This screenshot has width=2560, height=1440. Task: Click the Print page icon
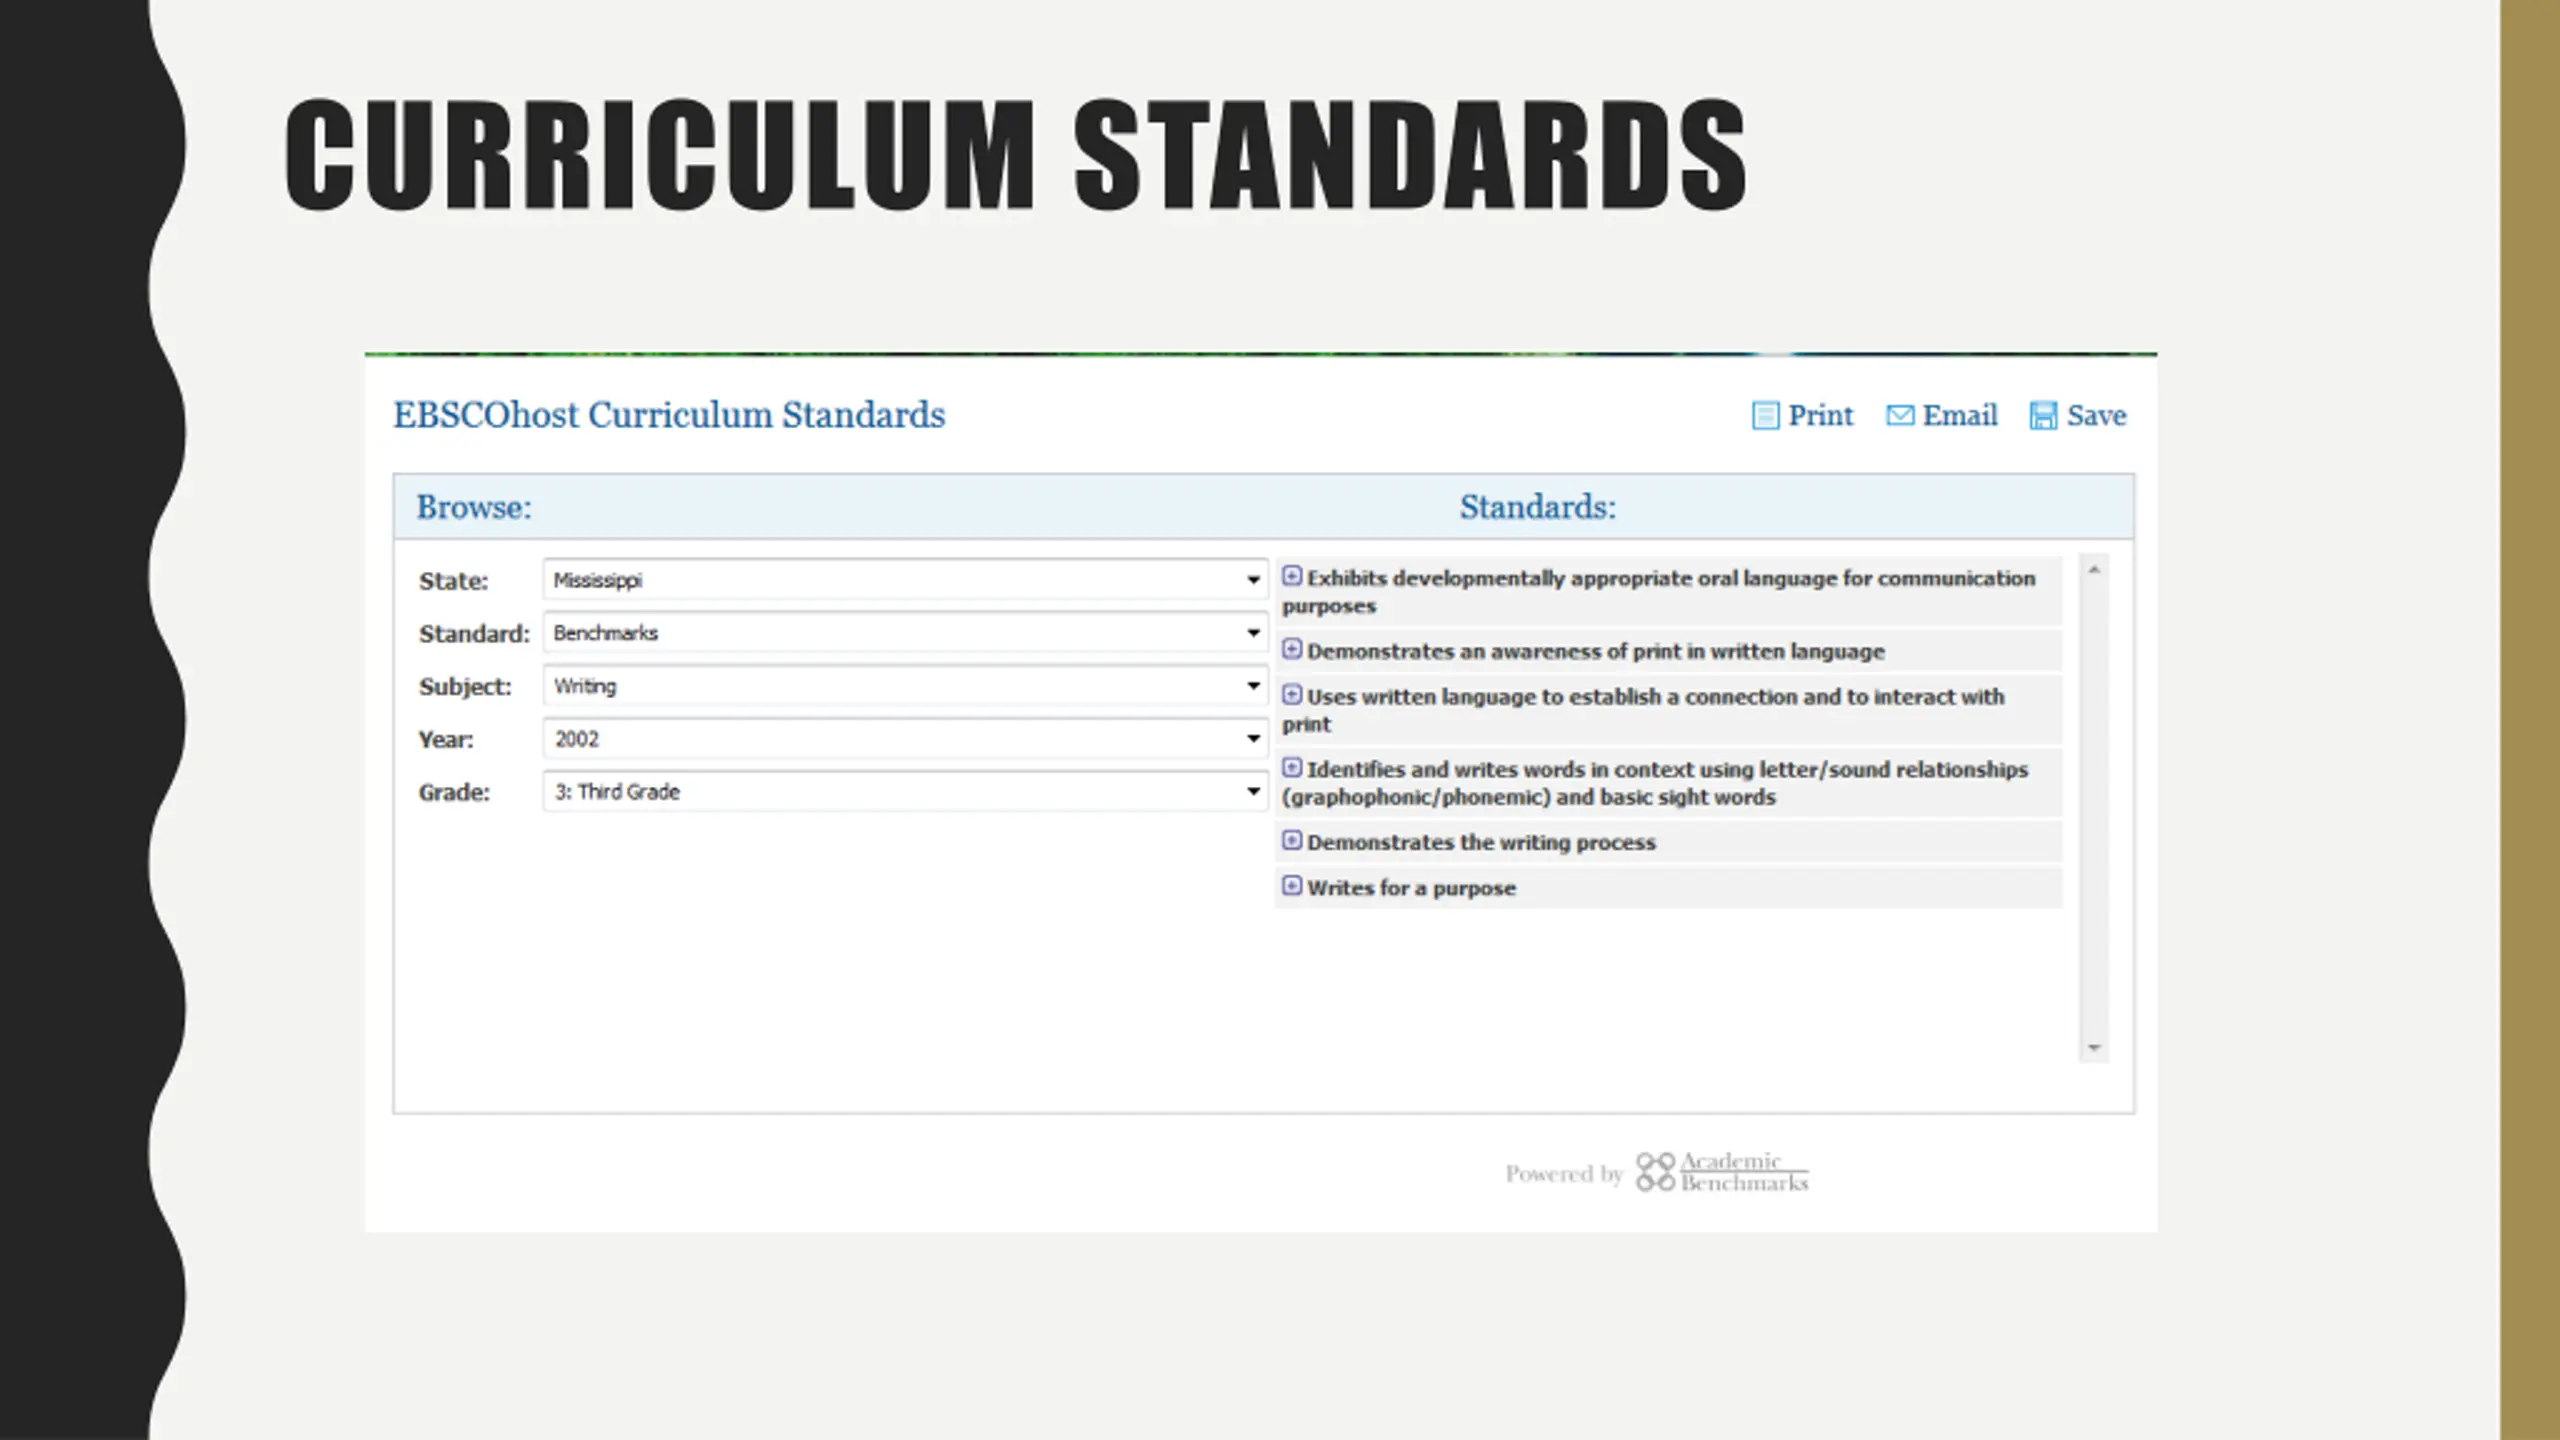[1765, 416]
